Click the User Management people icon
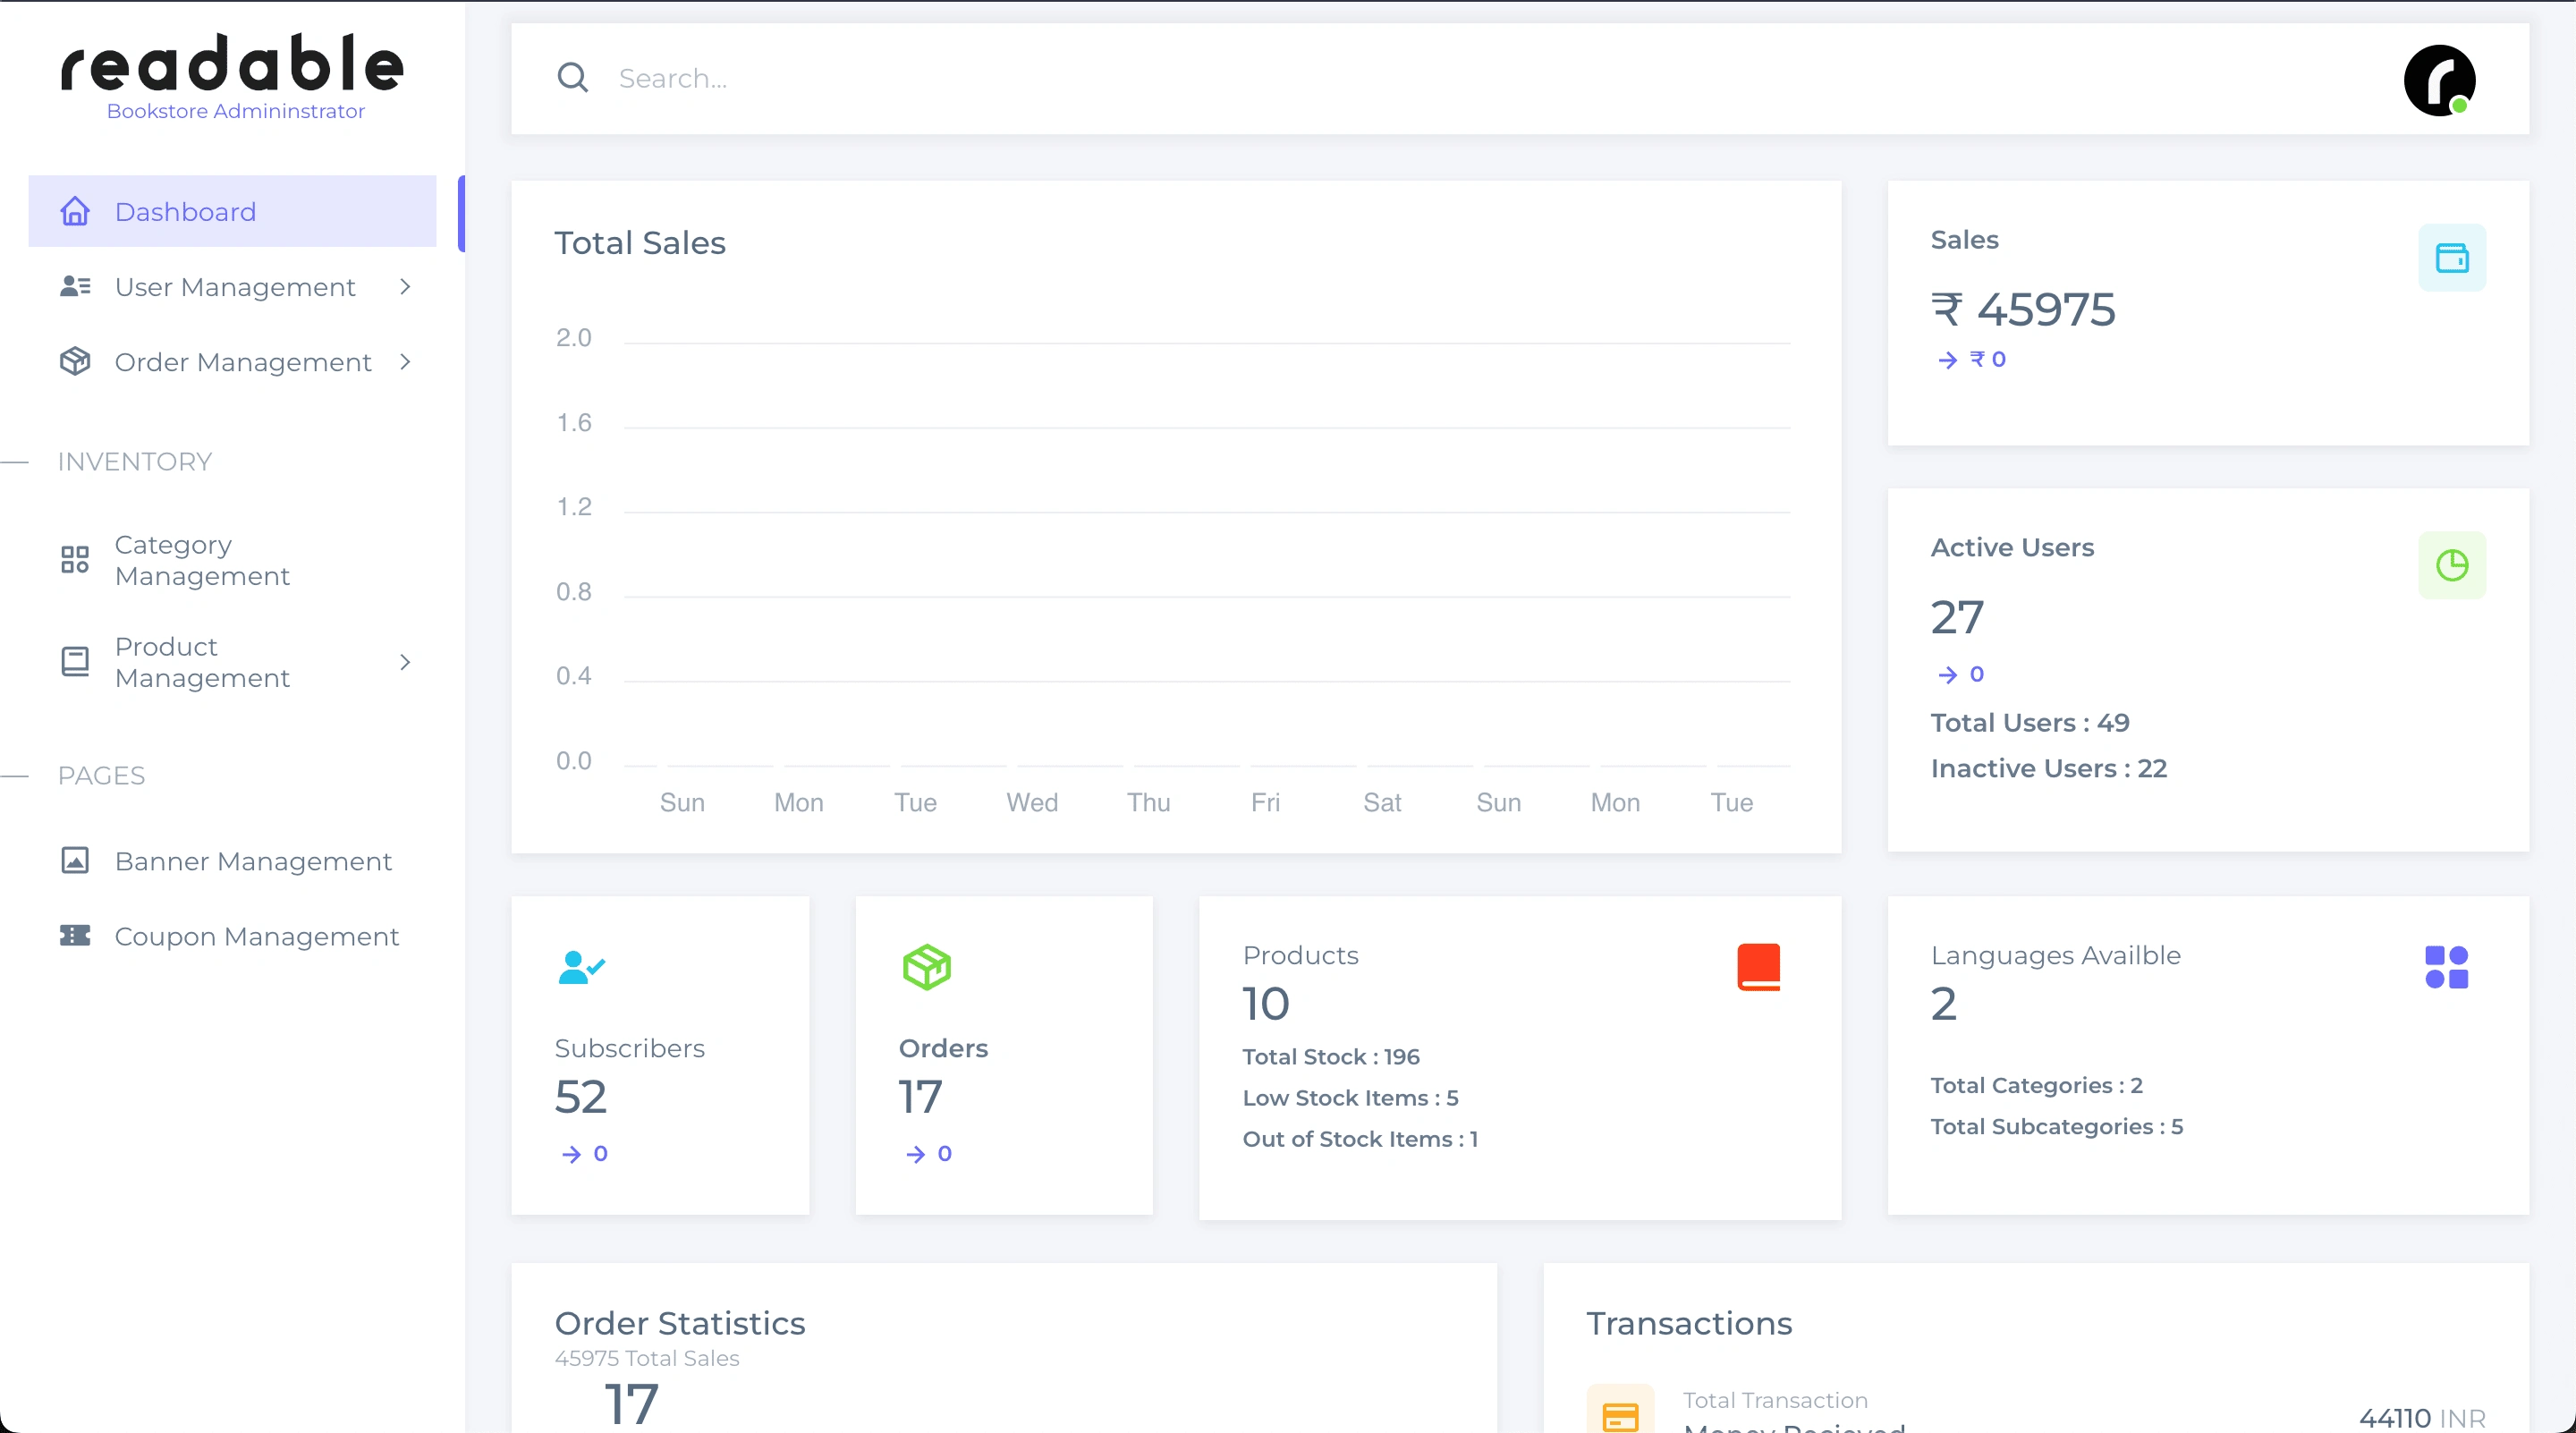 pos(75,286)
